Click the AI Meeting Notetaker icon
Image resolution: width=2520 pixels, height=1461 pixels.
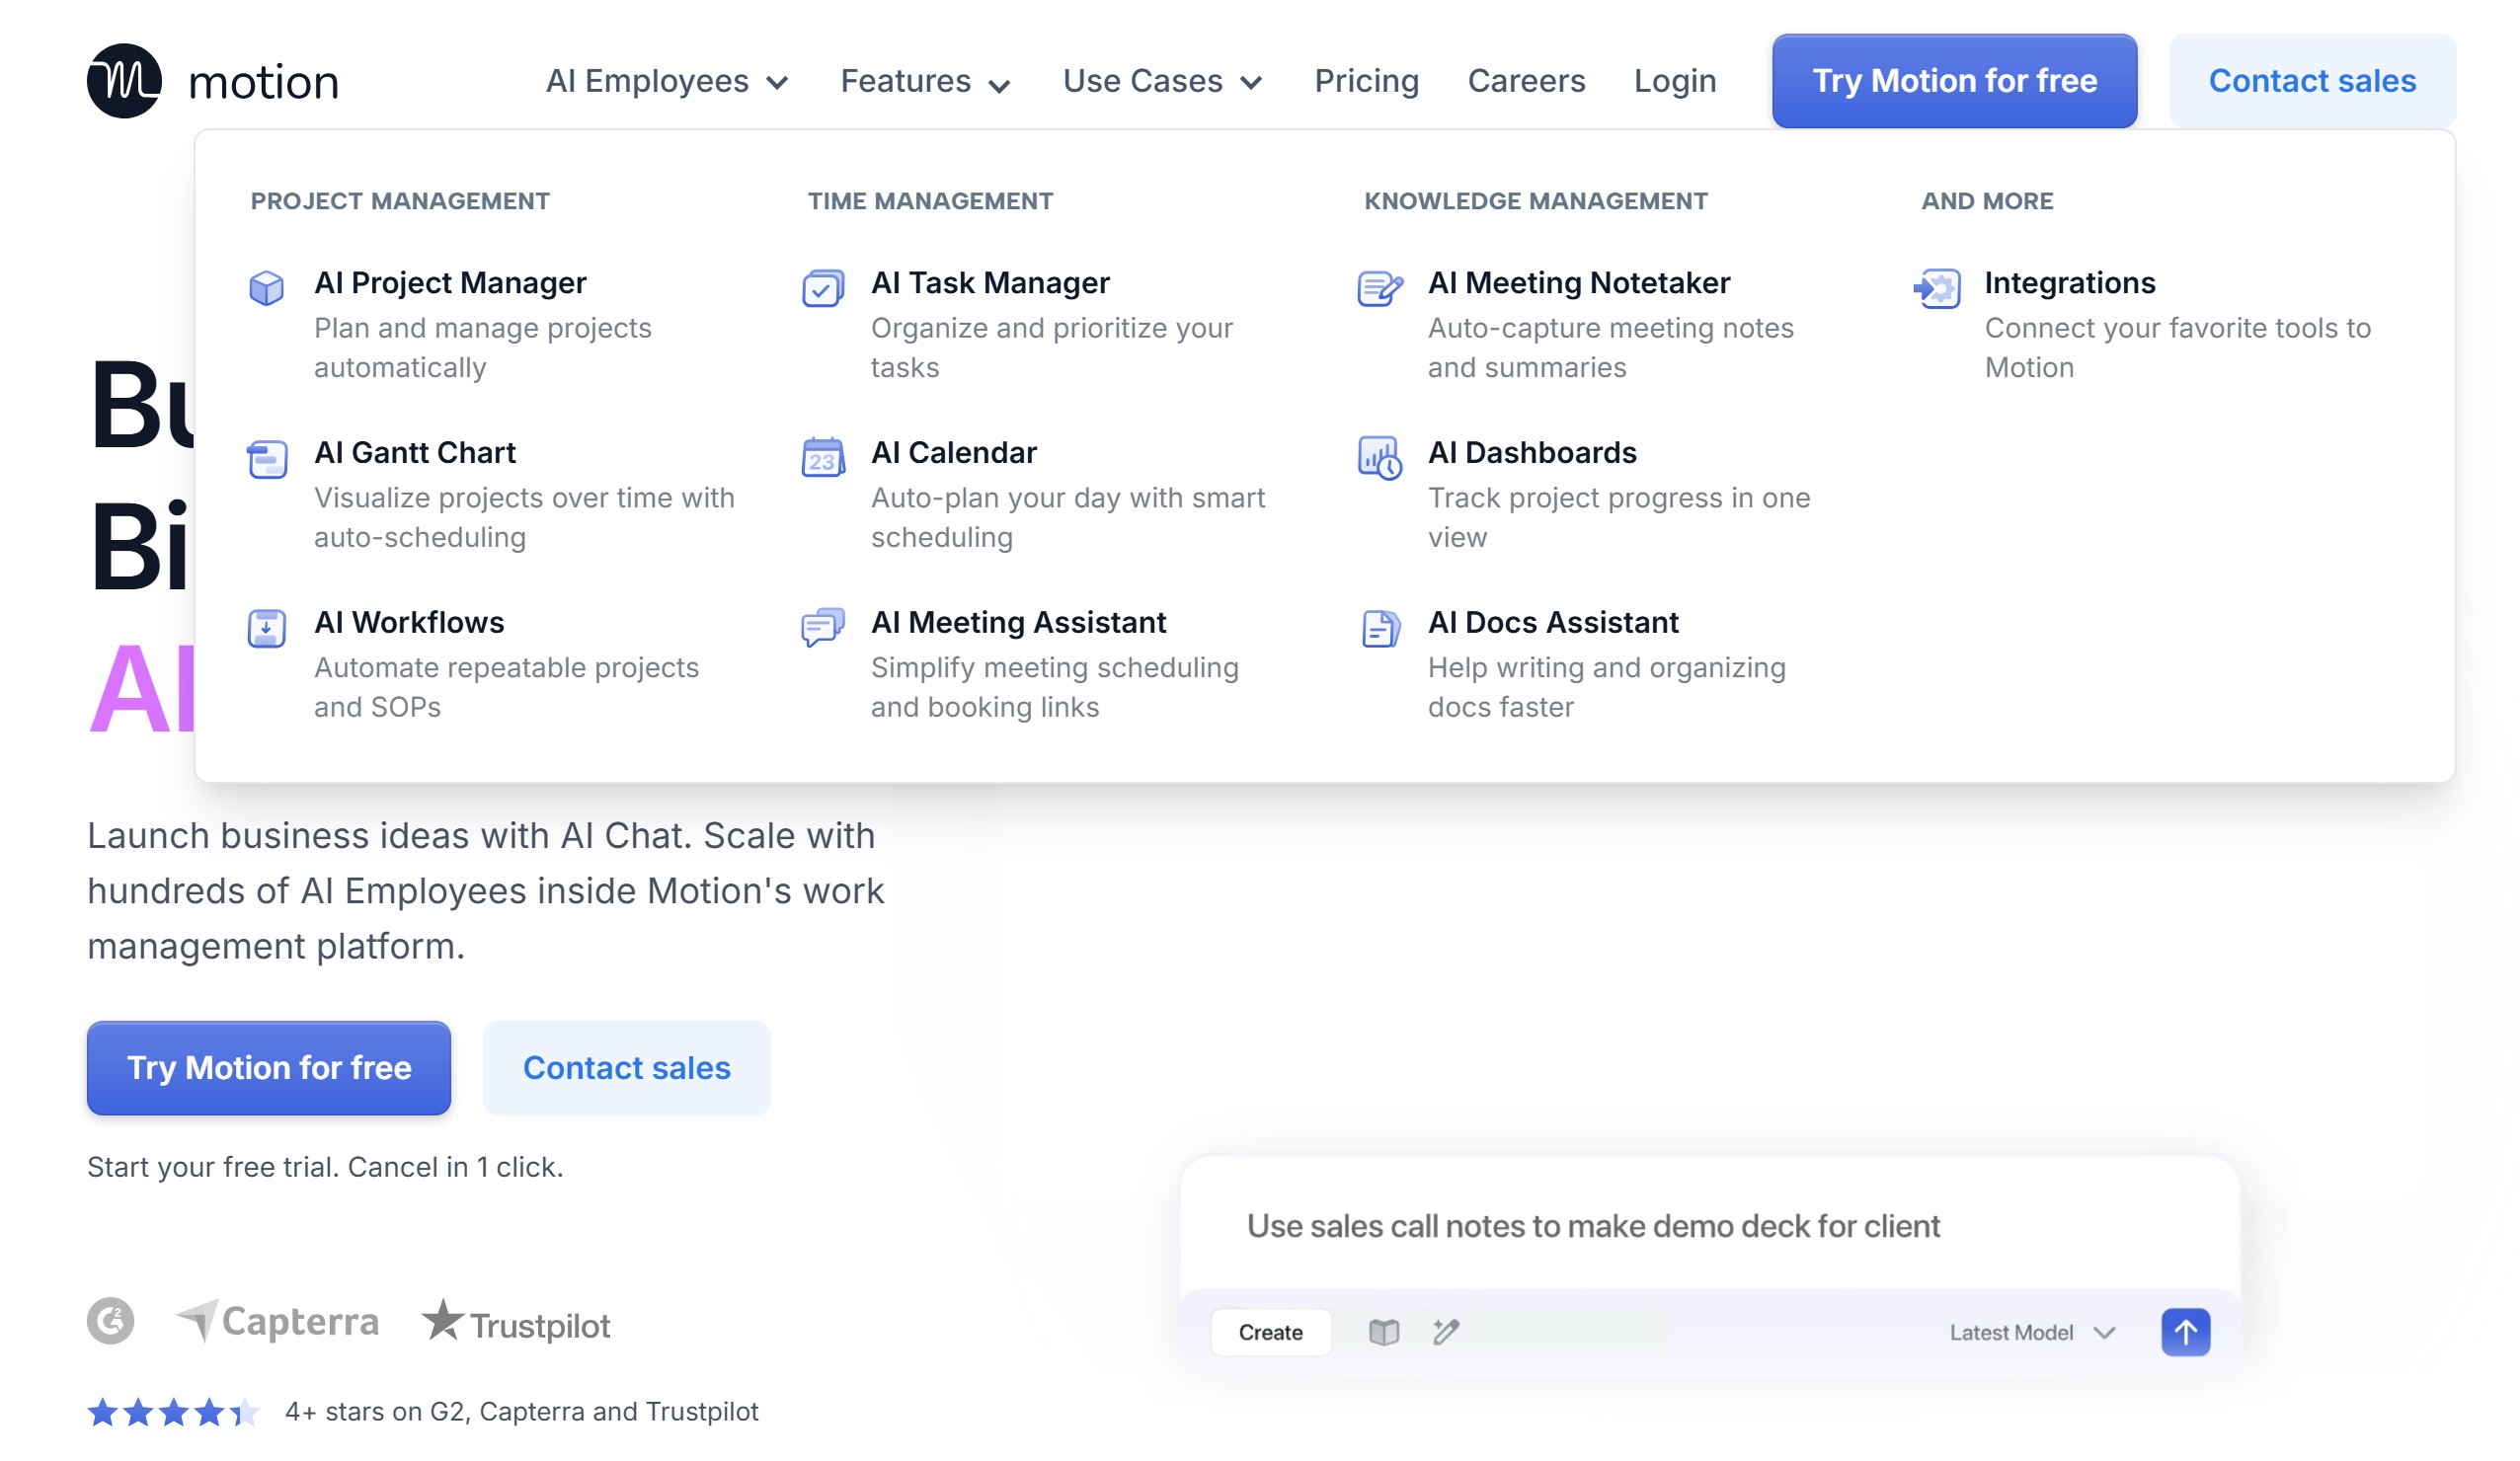1380,288
